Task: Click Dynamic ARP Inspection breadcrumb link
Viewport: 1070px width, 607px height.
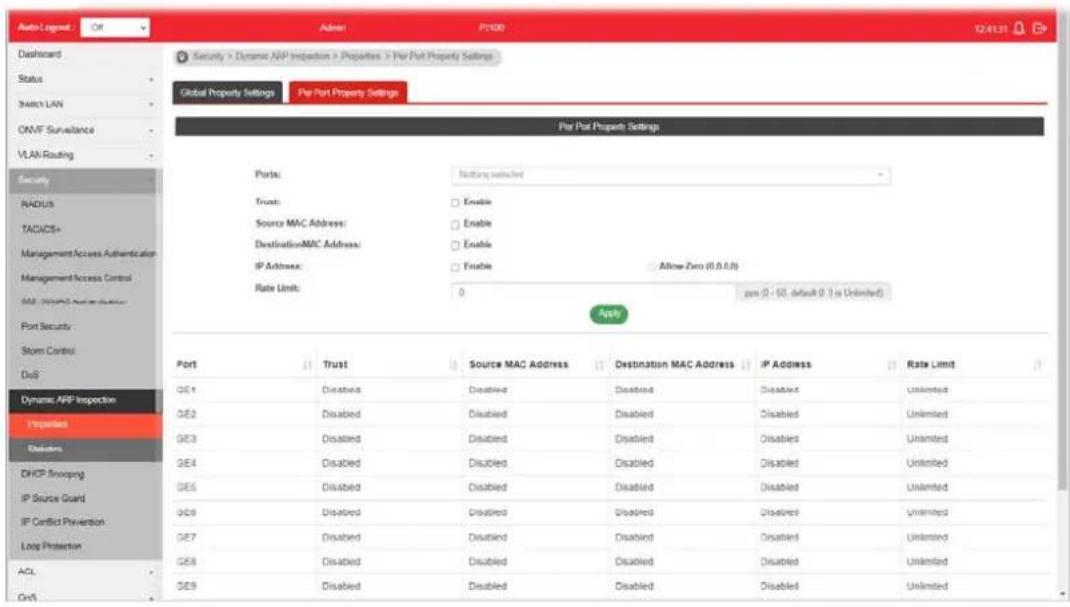Action: click(x=283, y=57)
